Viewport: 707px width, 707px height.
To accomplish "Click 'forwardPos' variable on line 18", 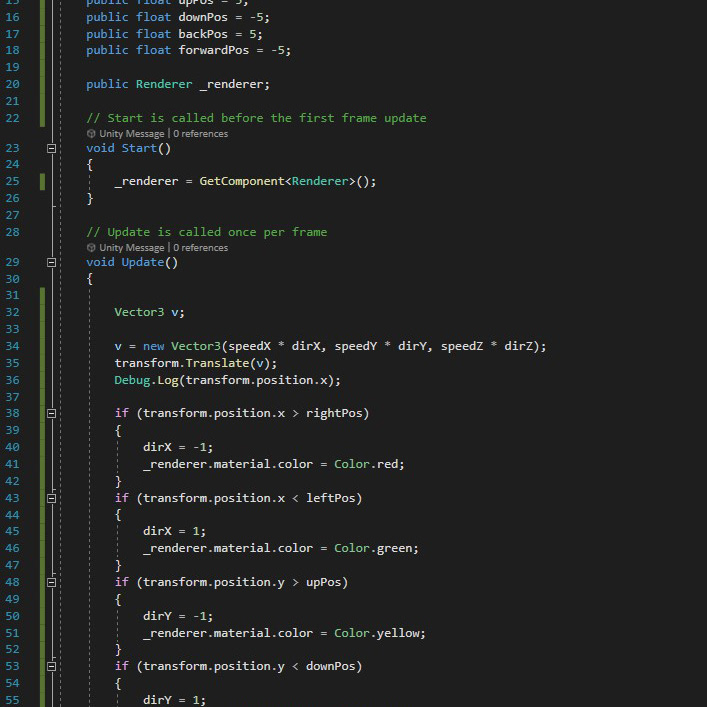I will [214, 50].
